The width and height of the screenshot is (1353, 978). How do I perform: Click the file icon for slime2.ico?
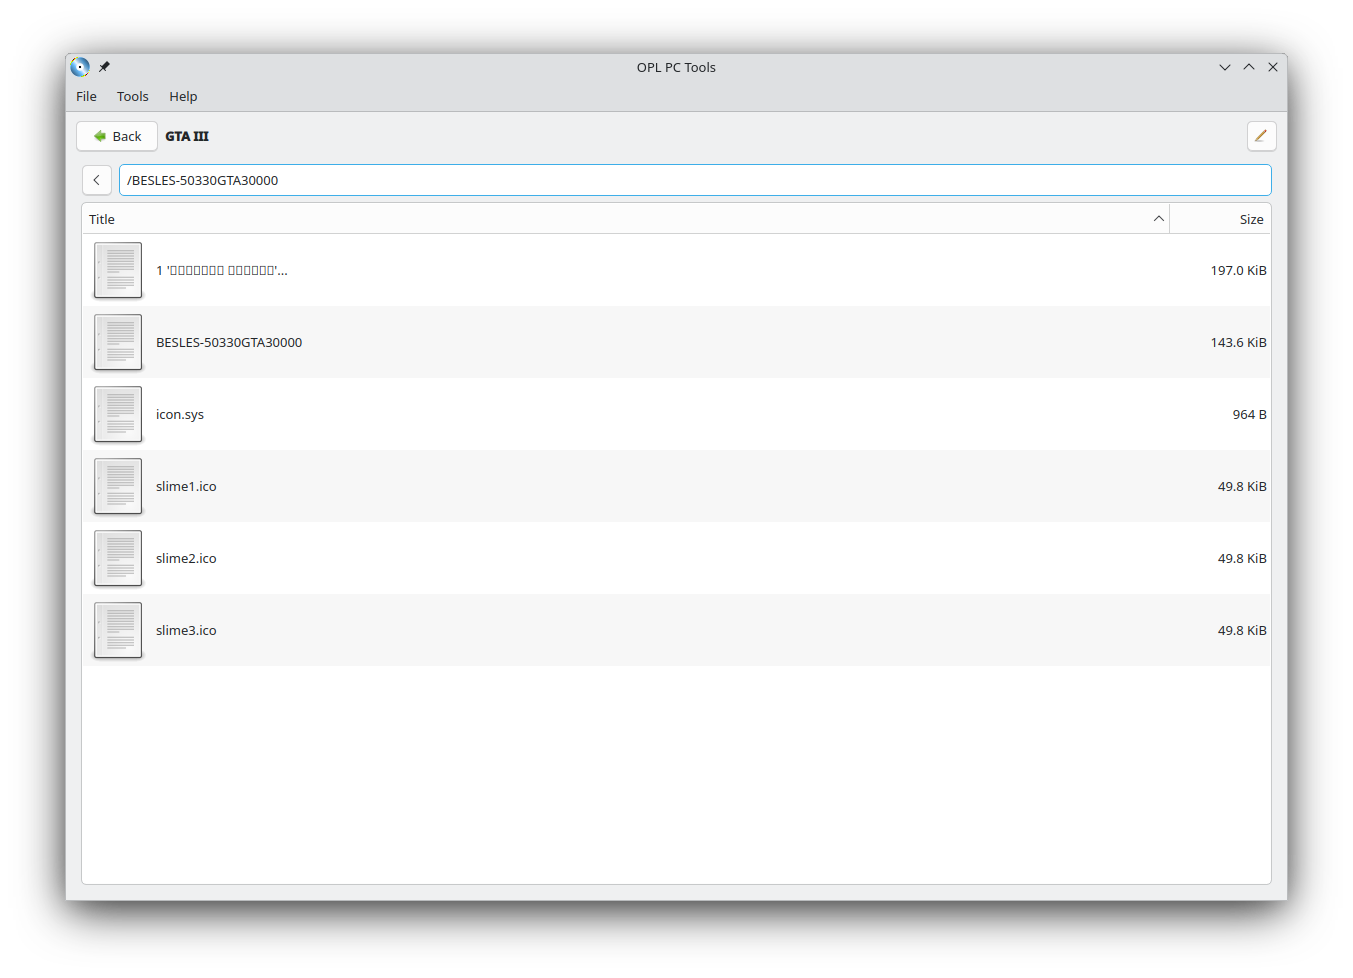point(118,558)
